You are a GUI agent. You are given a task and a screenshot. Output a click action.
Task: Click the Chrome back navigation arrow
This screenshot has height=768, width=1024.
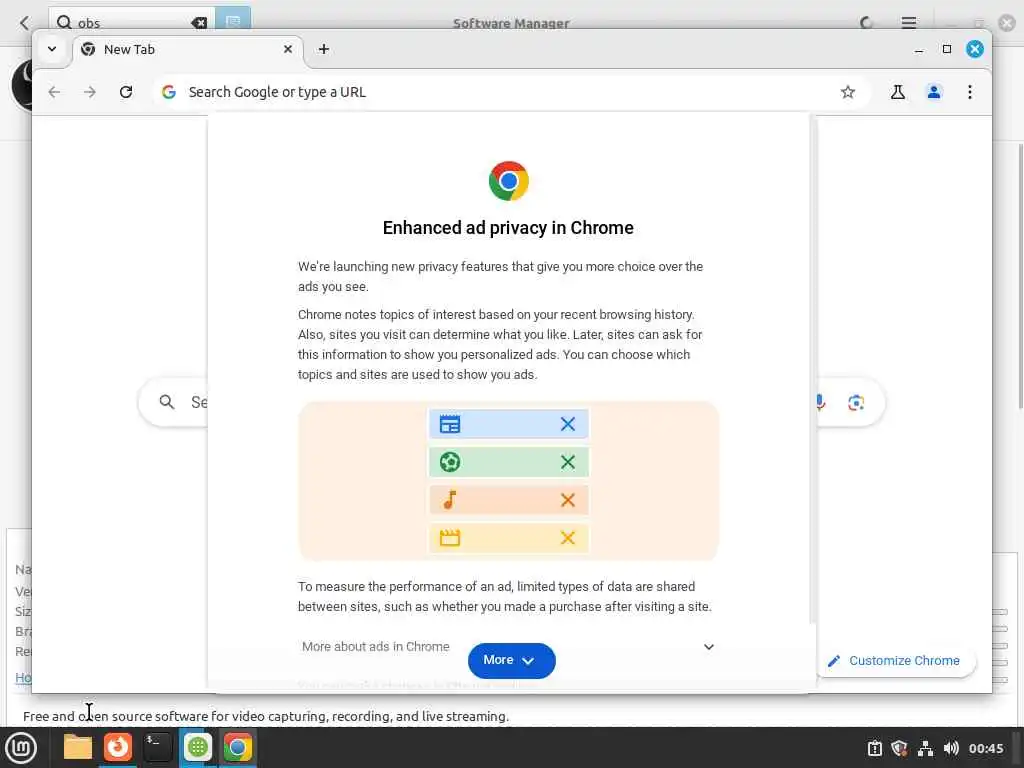54,92
